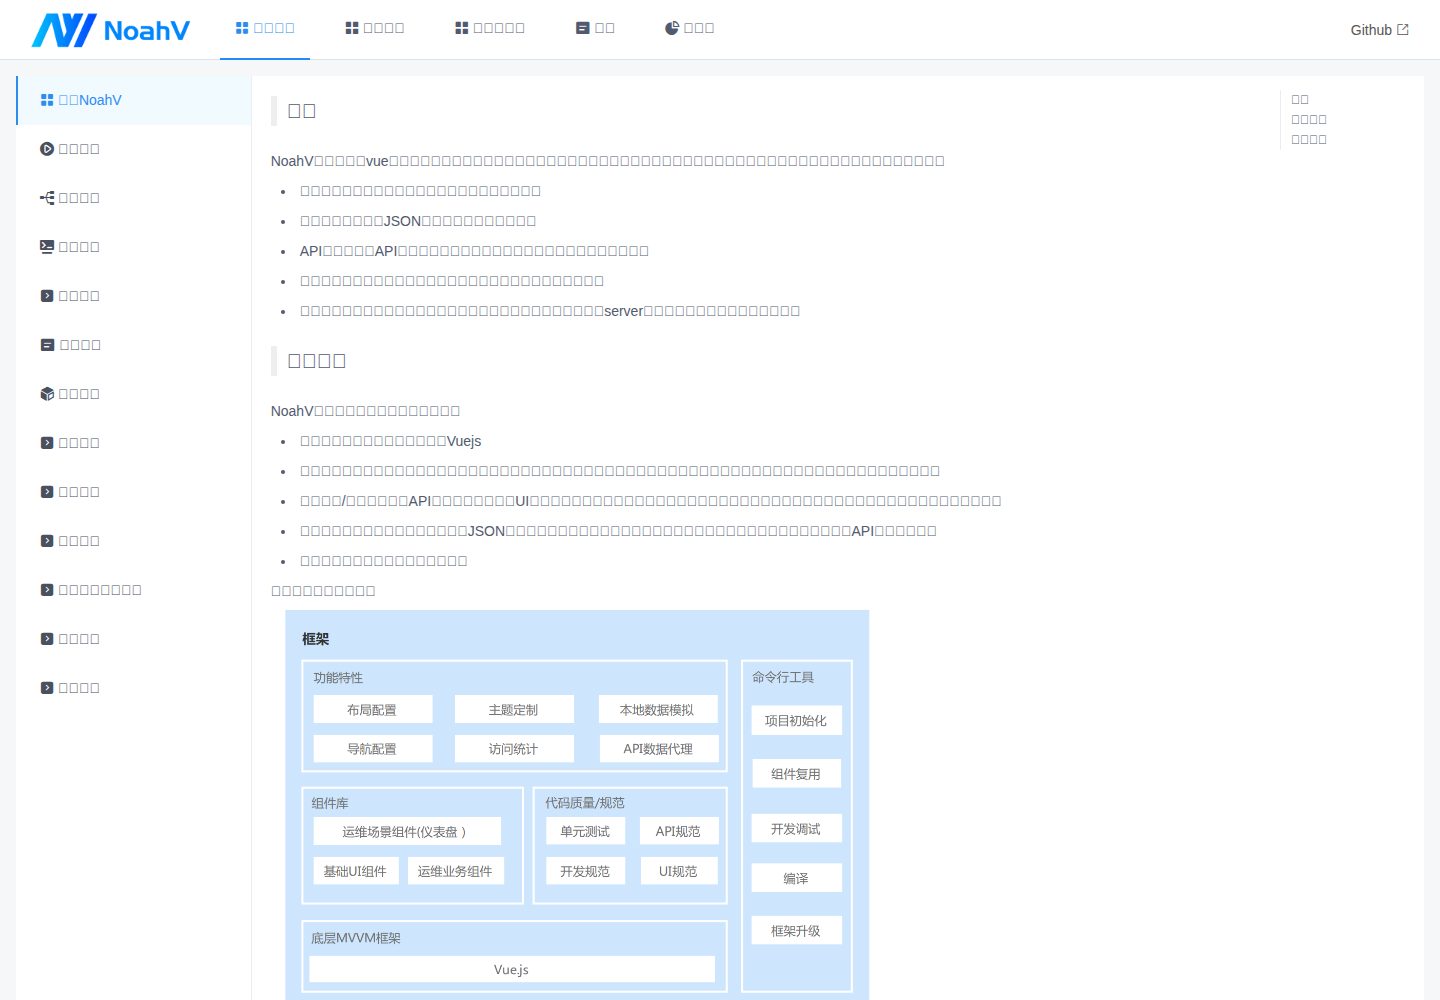Screen dimensions: 1440x1000
Task: Click the pie chart icon in the top navigation
Action: click(x=672, y=28)
